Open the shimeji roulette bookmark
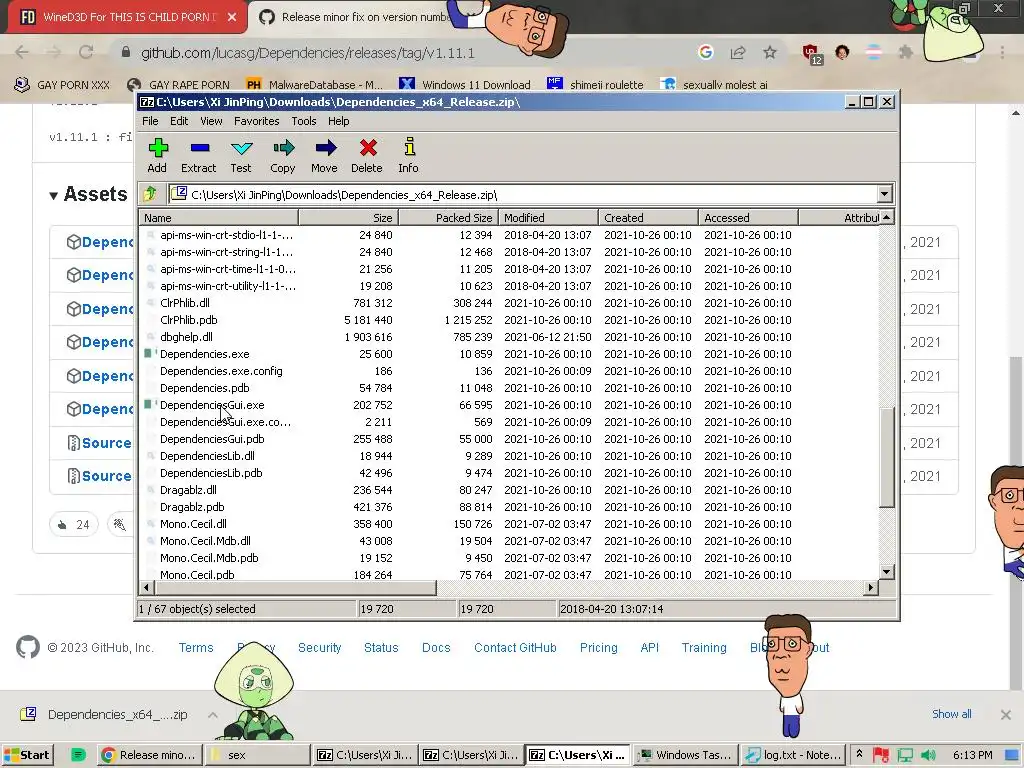Viewport: 1024px width, 768px height. coord(596,85)
